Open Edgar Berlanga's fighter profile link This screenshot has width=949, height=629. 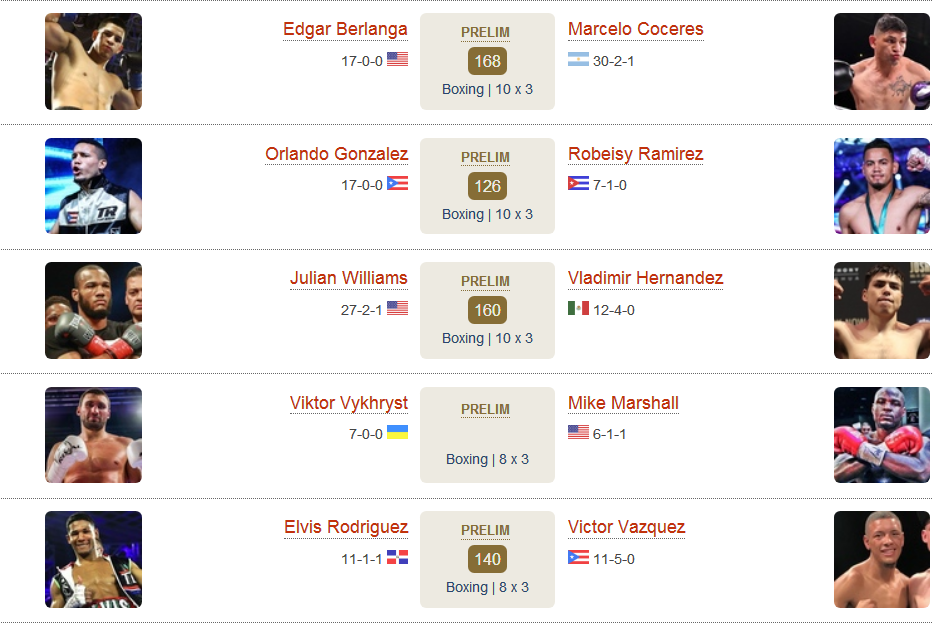345,29
